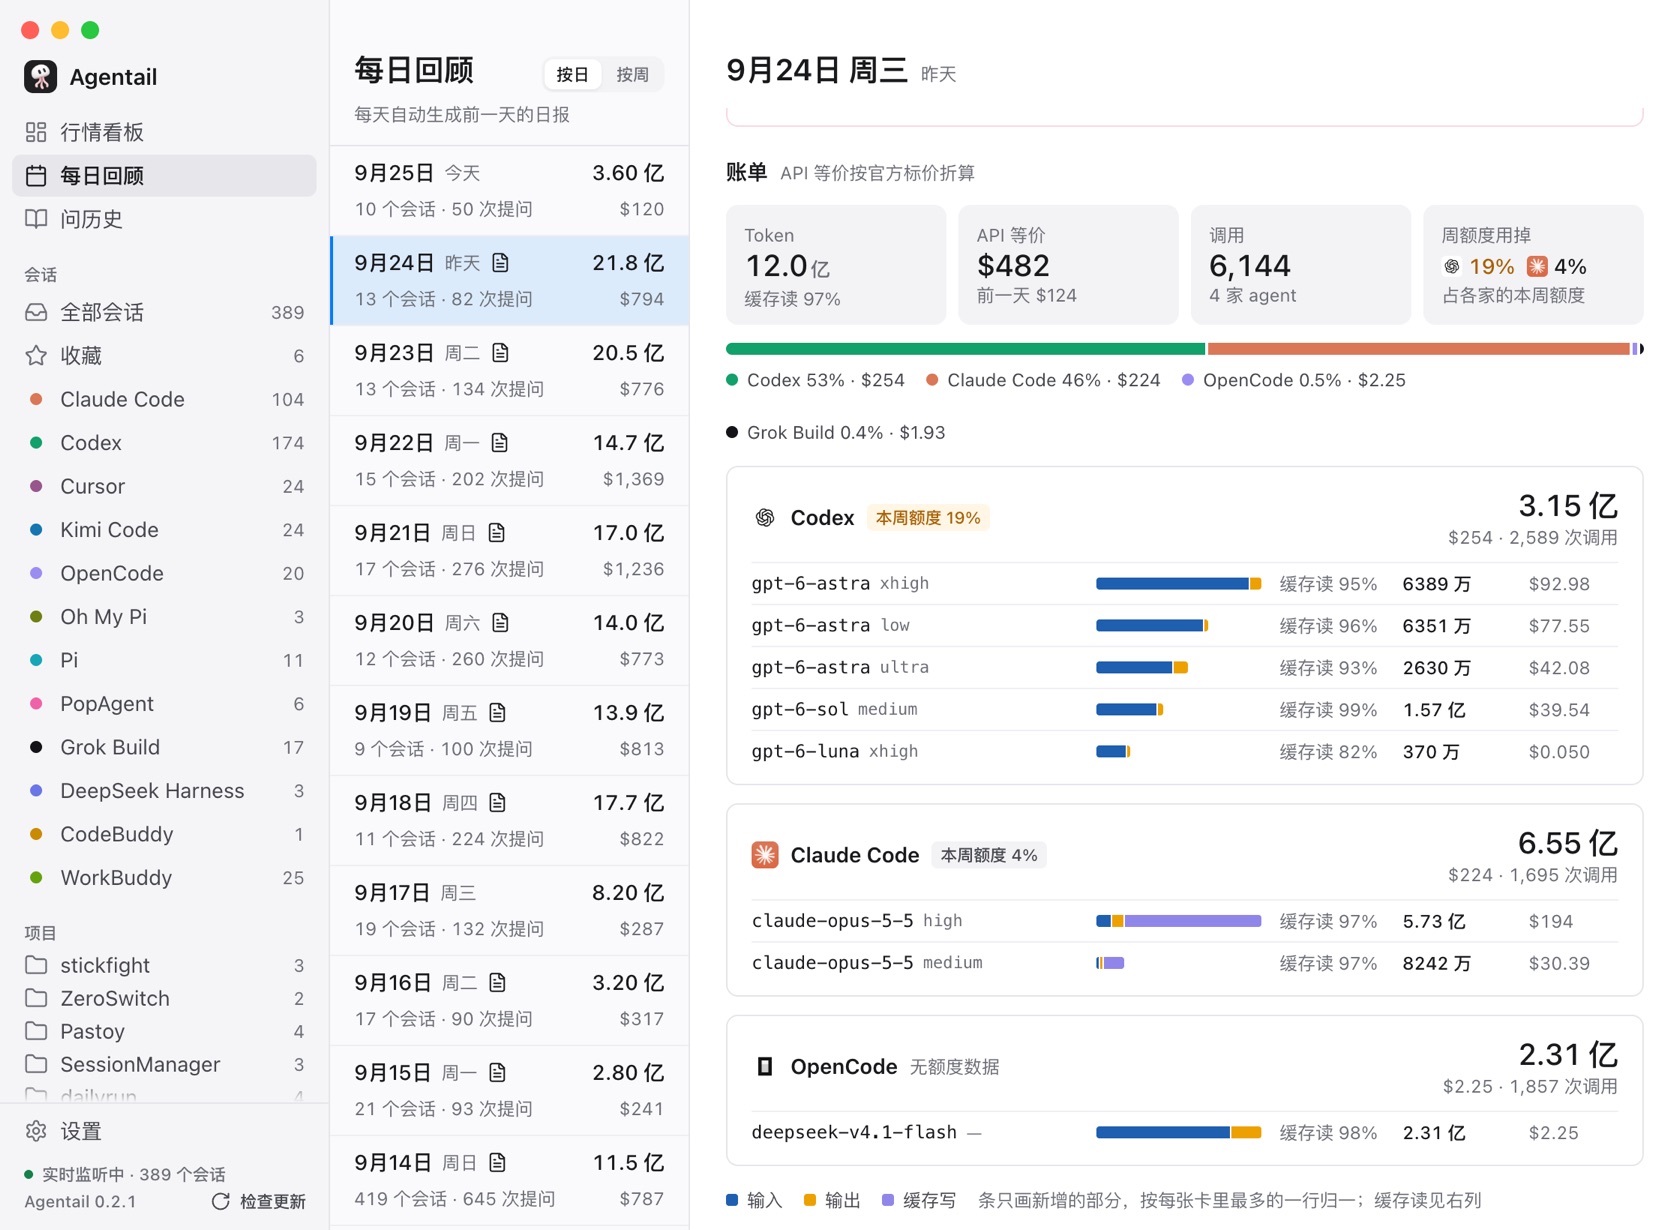
Task: Open report document icon on 9月16日 row
Action: pyautogui.click(x=498, y=983)
